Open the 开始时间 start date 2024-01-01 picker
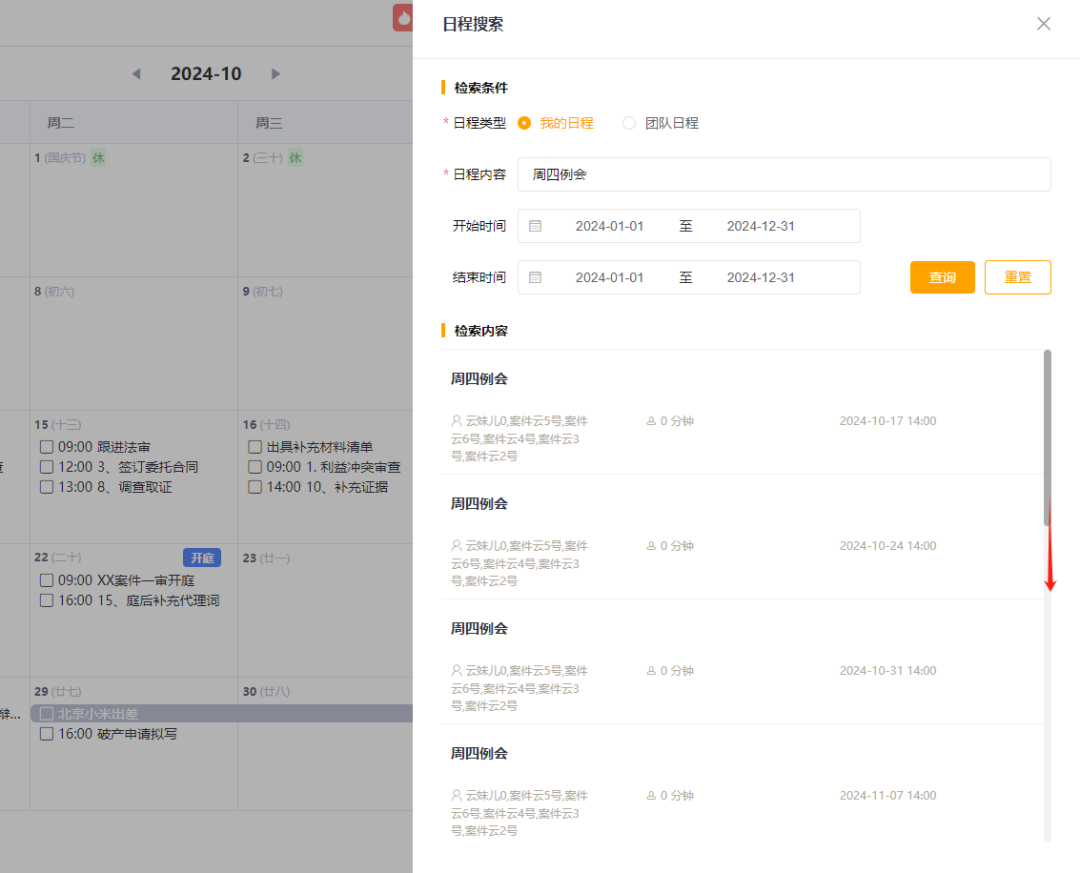 pos(609,226)
